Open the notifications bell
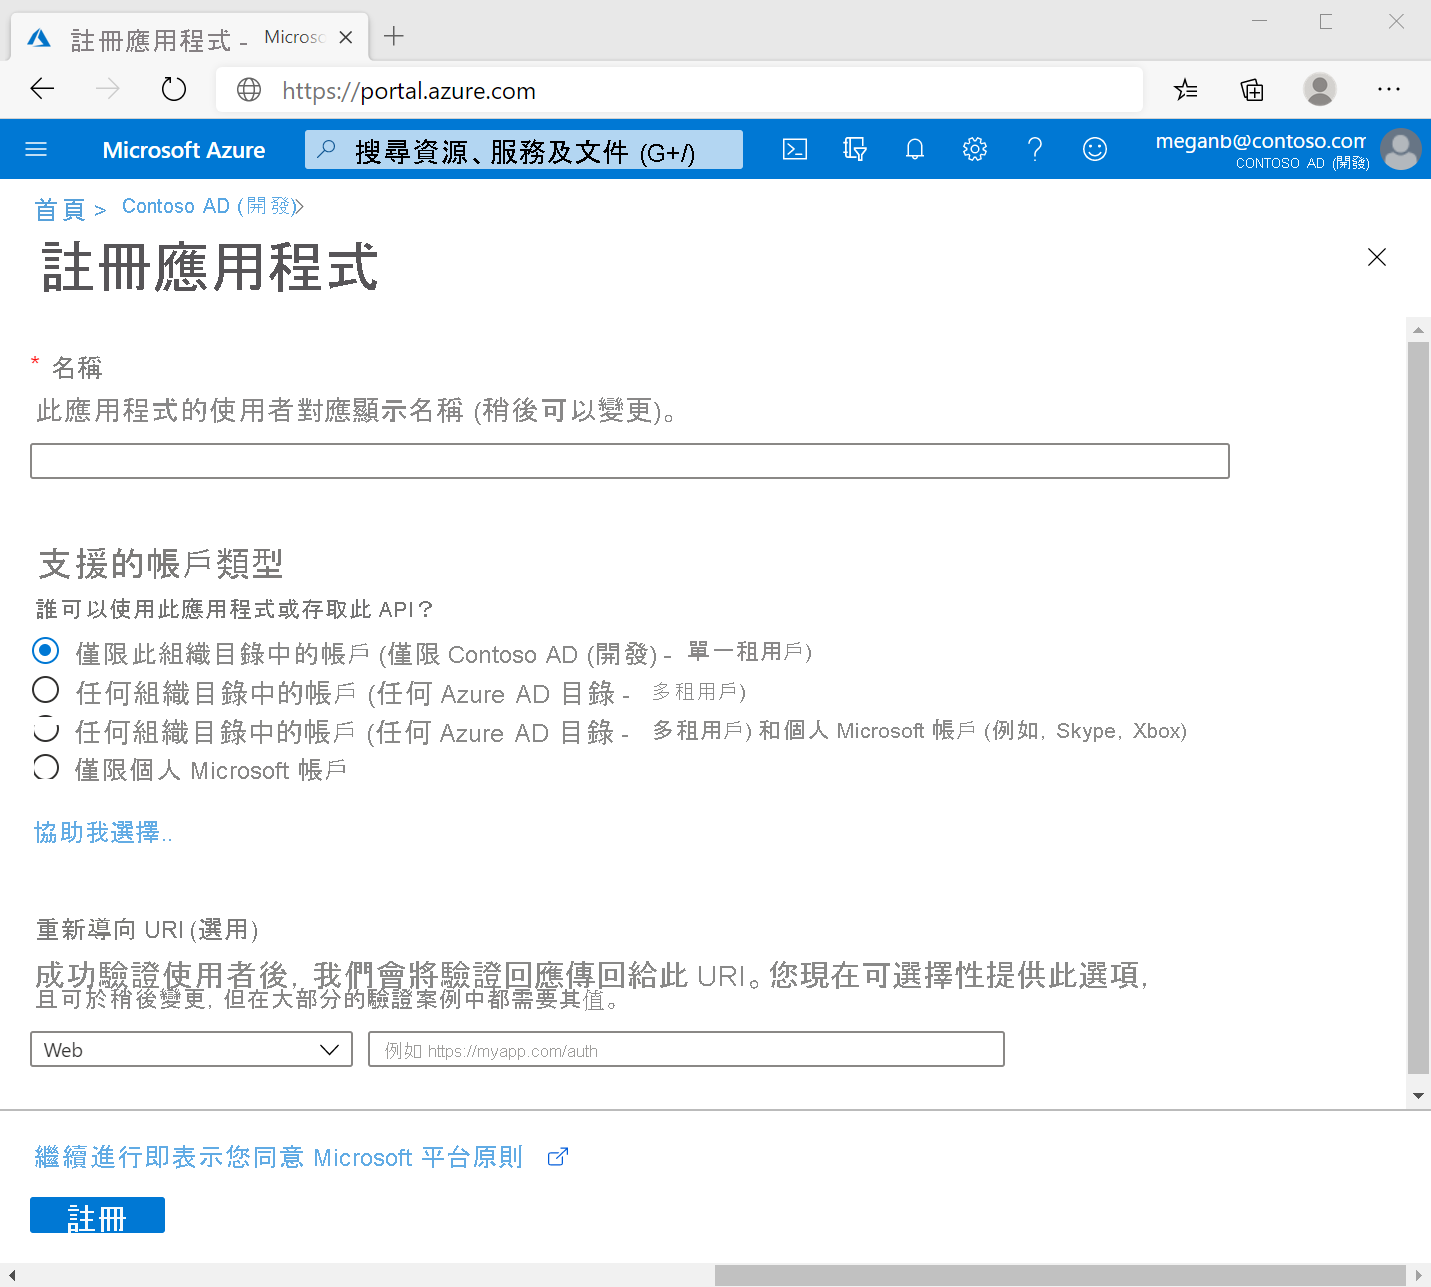 pyautogui.click(x=915, y=149)
